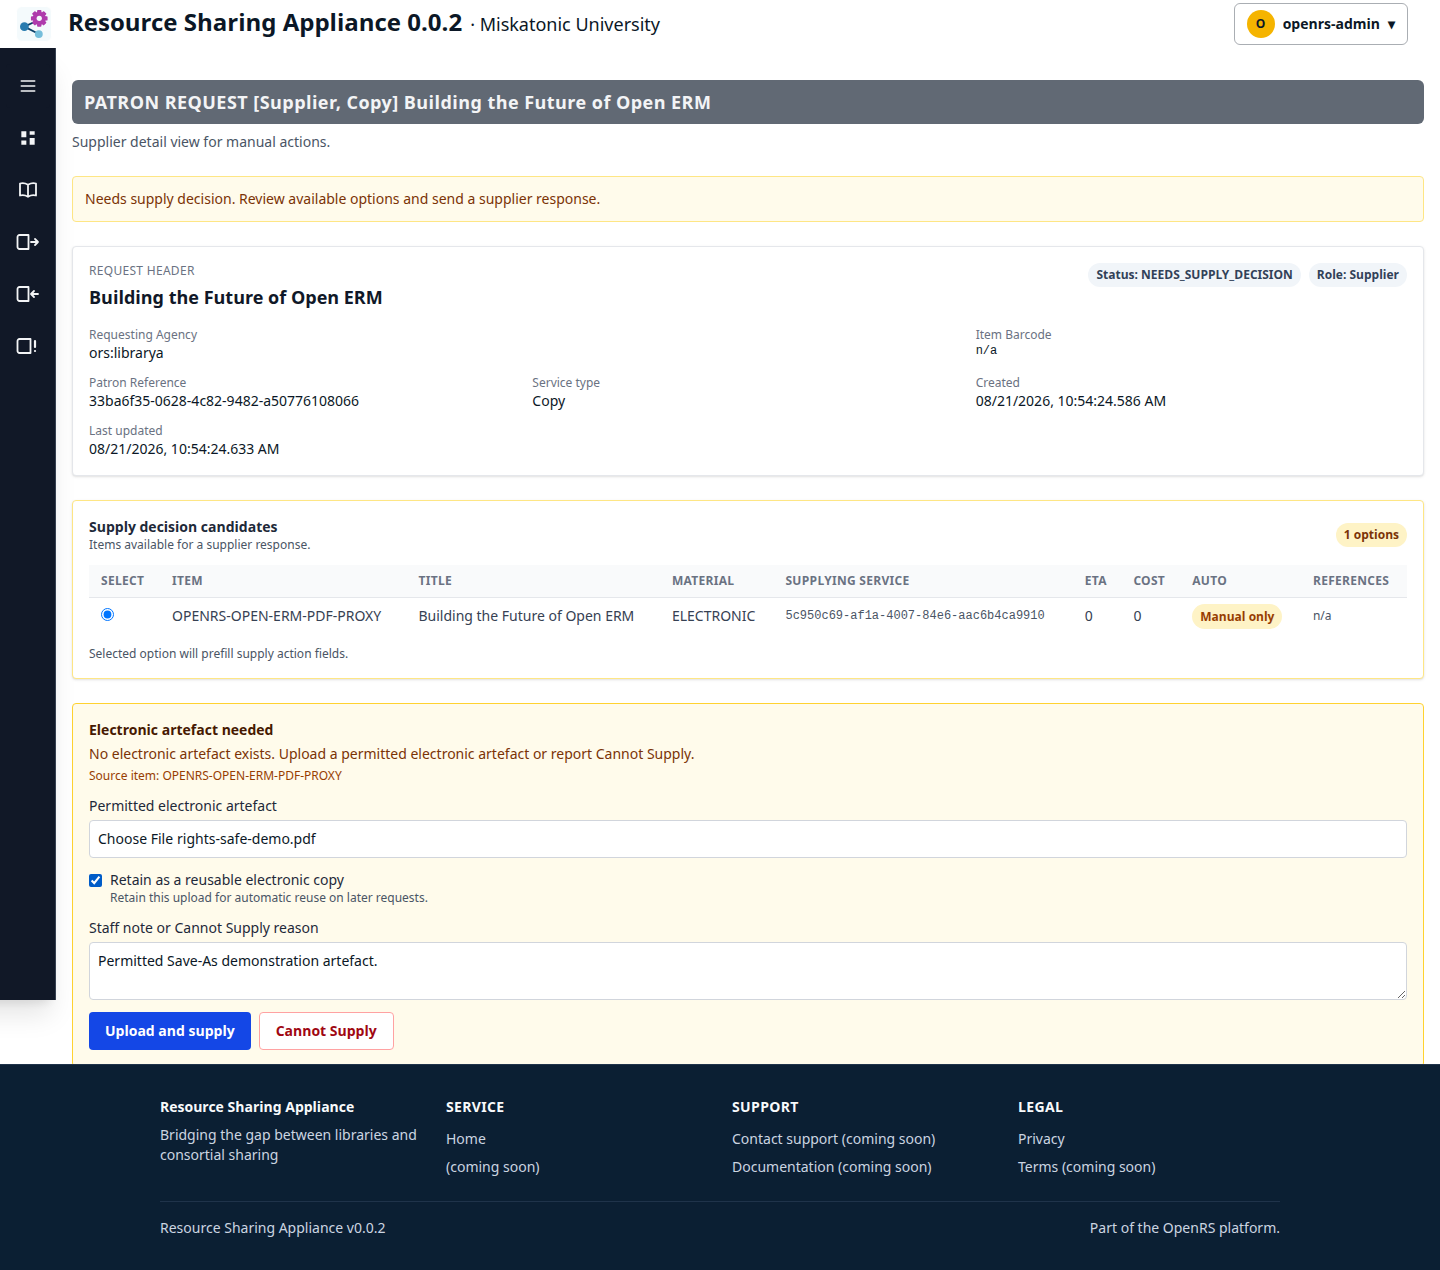
Task: Expand the openrs-admin user dropdown
Action: tap(1320, 24)
